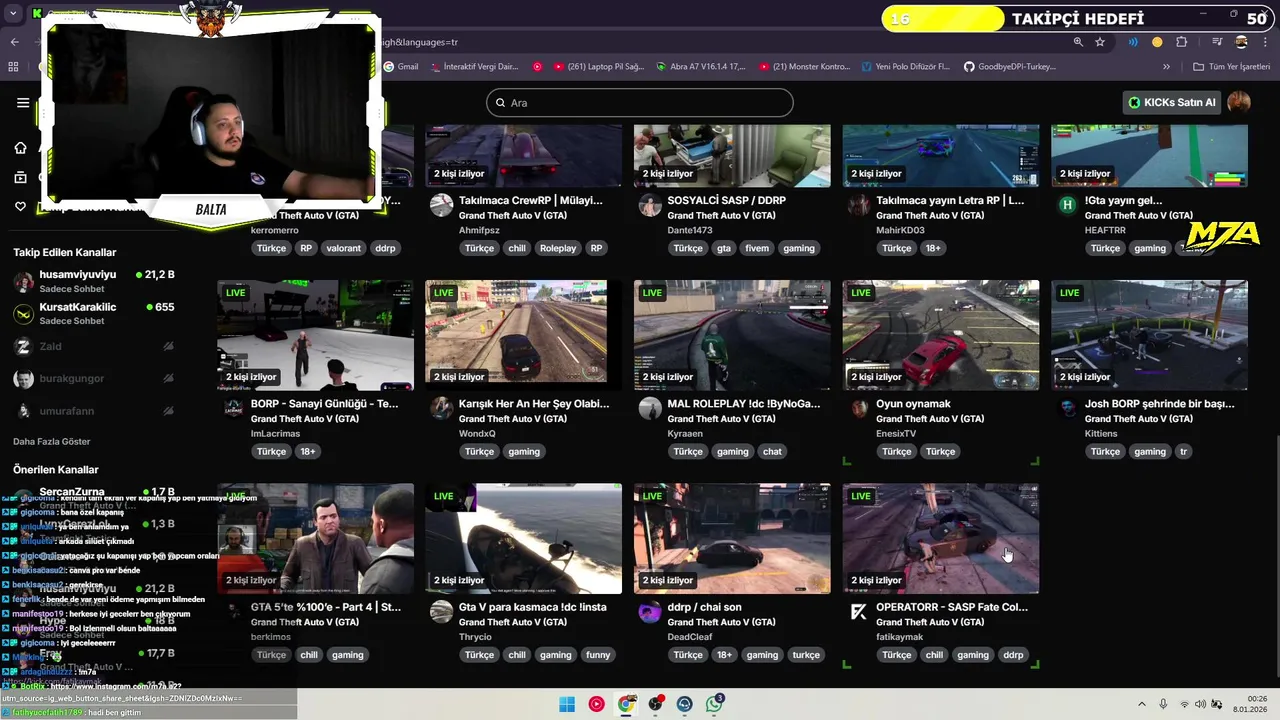Open the Gmail bookmark
The width and height of the screenshot is (1280, 720).
point(401,67)
